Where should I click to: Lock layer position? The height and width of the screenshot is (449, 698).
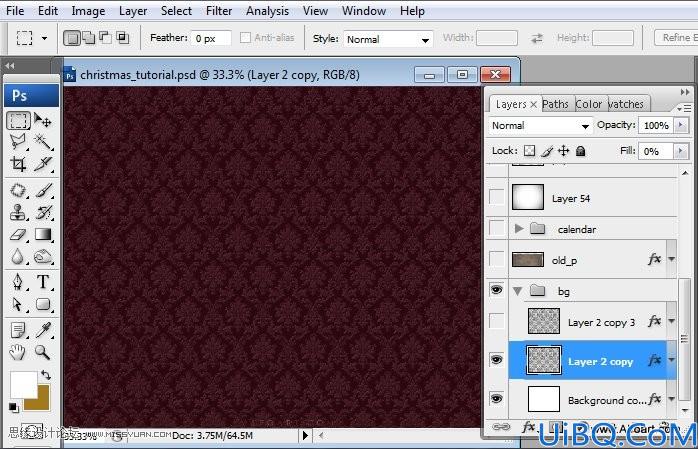tap(564, 151)
